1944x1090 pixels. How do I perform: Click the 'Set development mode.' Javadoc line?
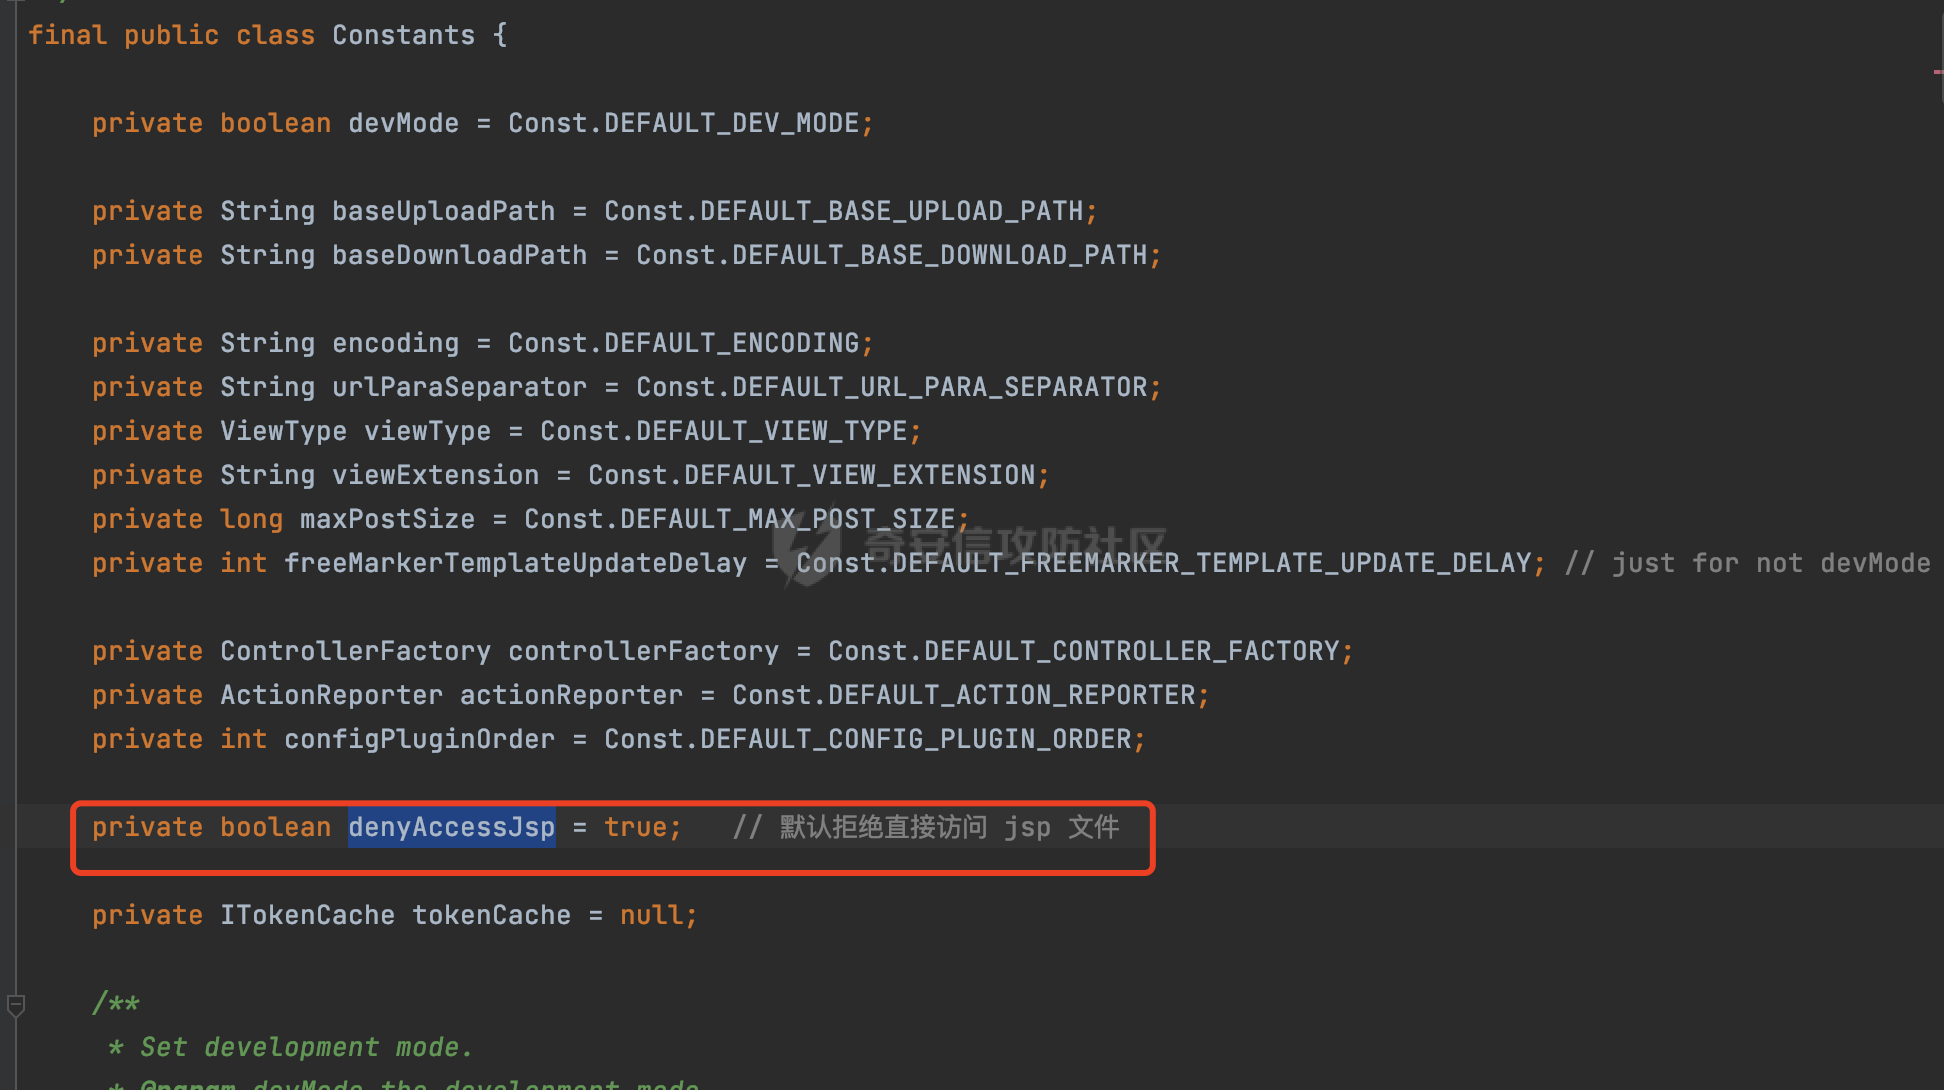tap(290, 1047)
